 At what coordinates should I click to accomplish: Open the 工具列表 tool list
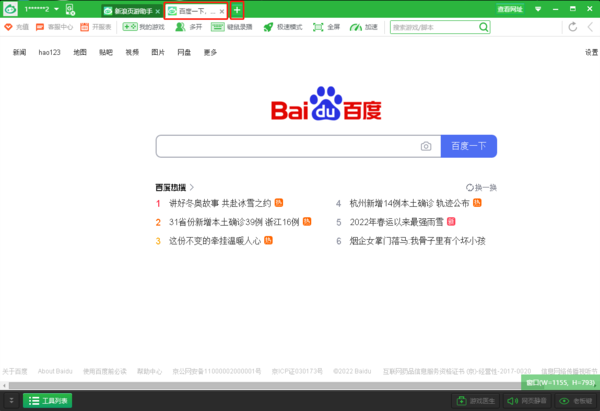point(48,401)
